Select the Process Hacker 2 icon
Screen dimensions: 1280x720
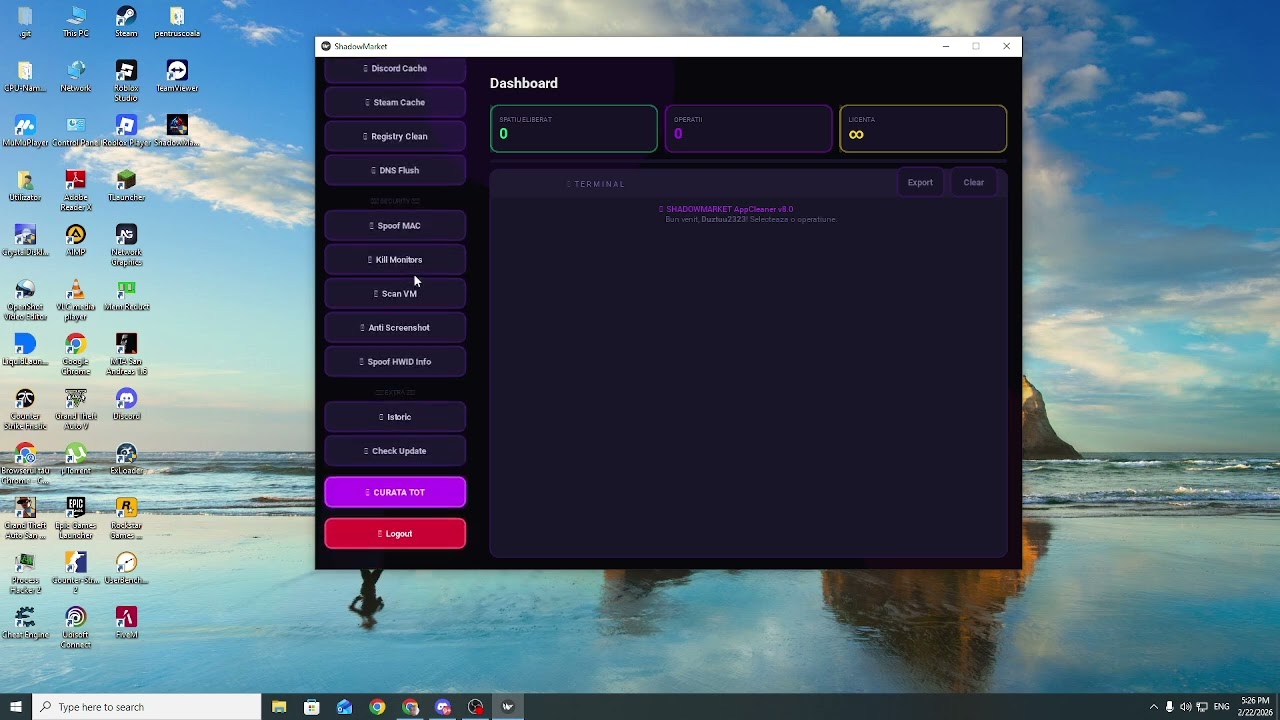point(25,573)
